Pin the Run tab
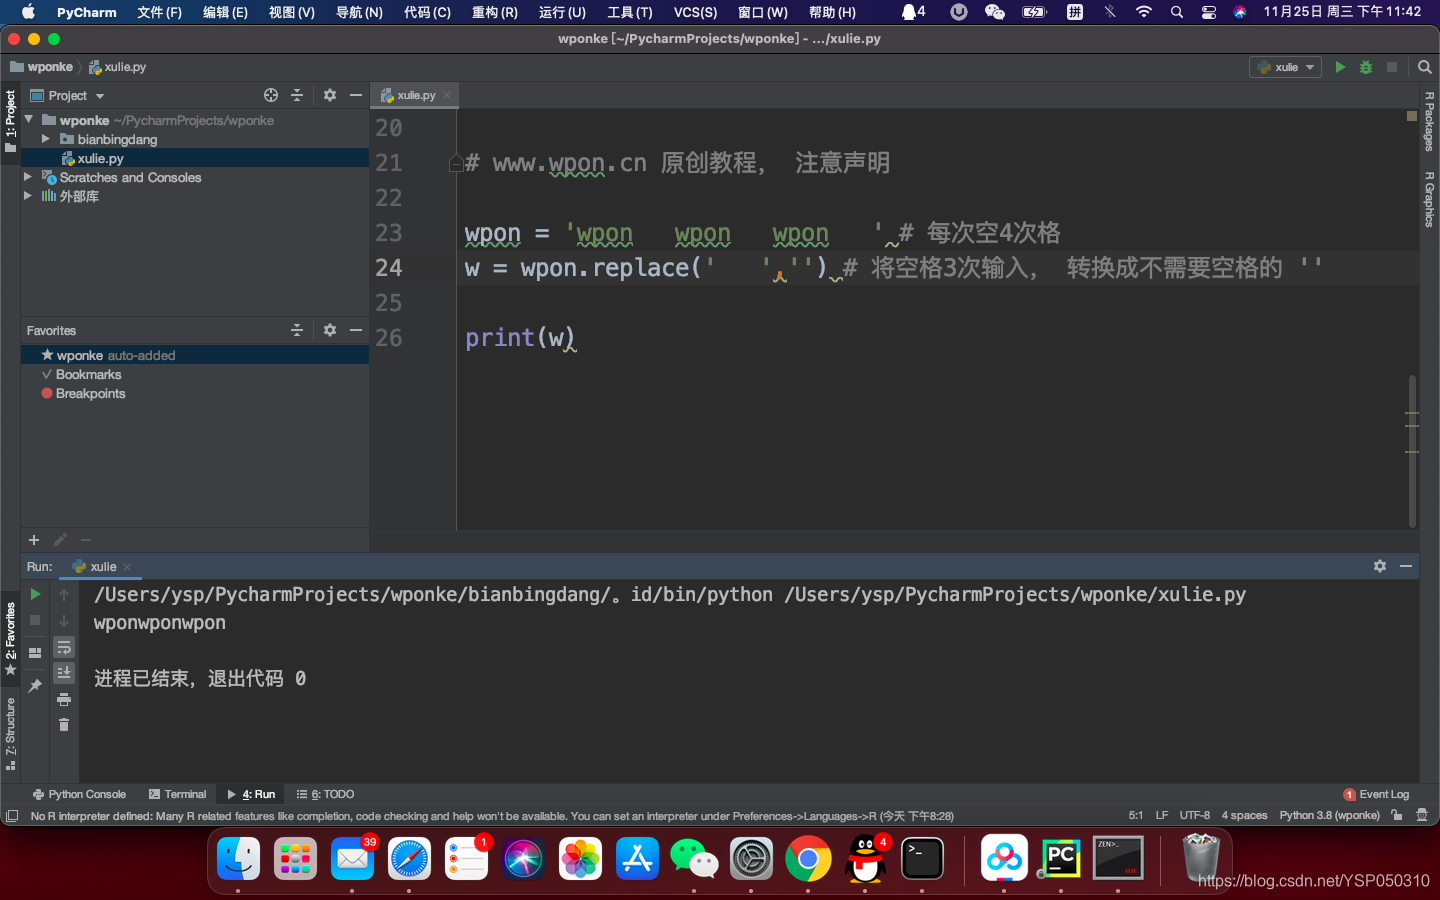 [35, 685]
